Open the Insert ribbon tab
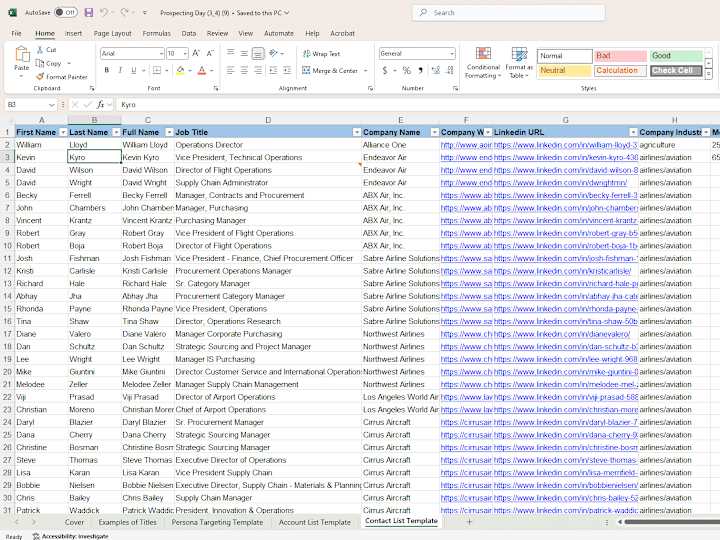This screenshot has height=540, width=720. pyautogui.click(x=73, y=33)
